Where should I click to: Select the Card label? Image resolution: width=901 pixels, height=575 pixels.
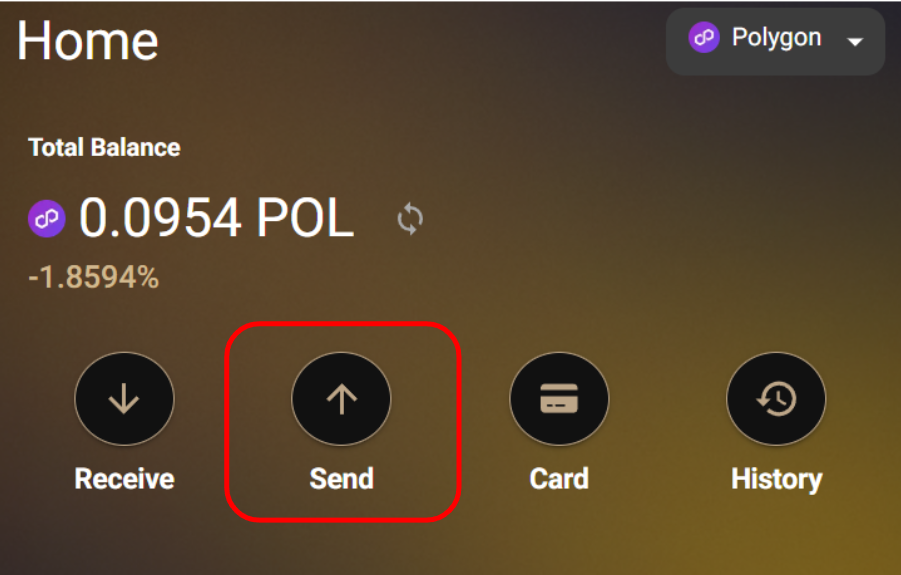click(x=559, y=478)
